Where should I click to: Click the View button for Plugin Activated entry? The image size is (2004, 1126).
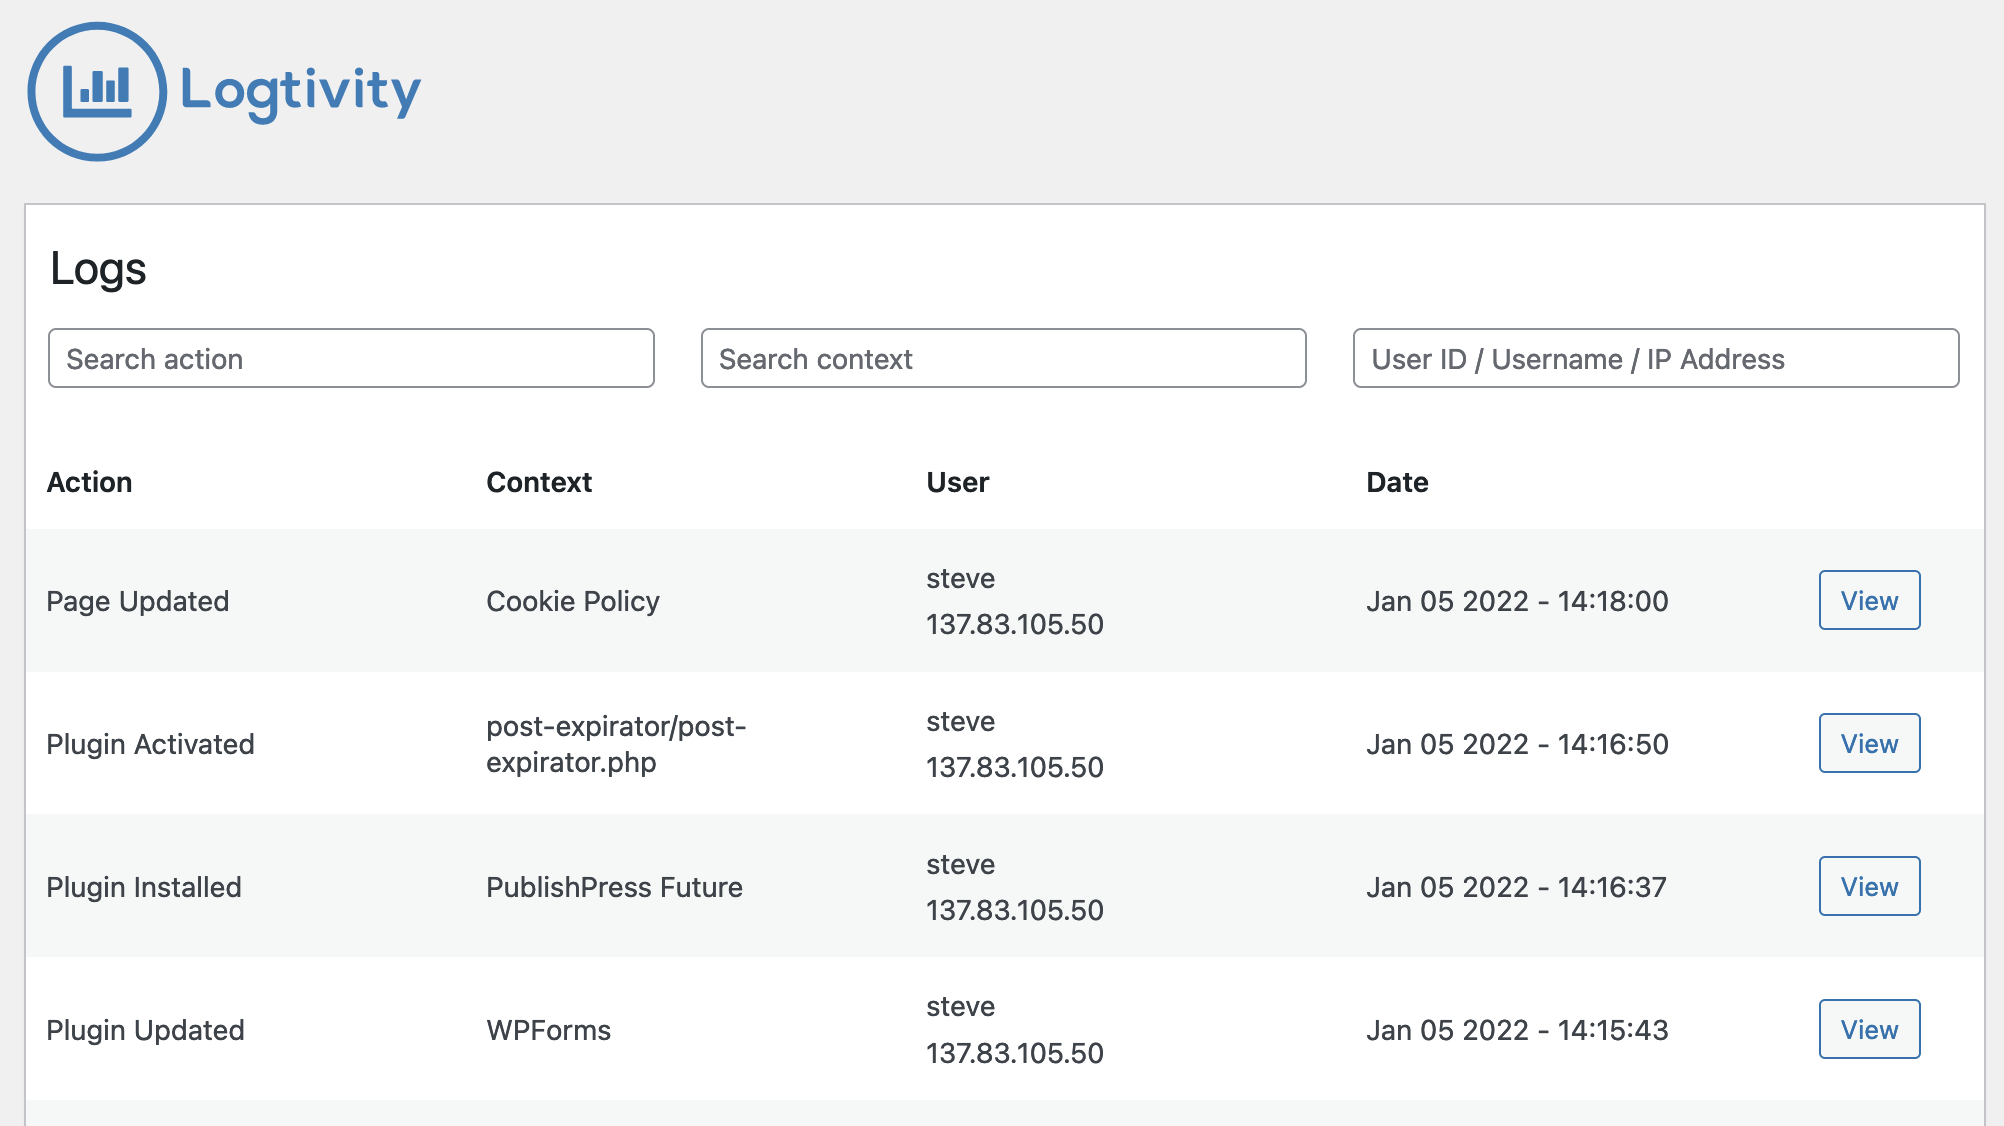click(1868, 743)
